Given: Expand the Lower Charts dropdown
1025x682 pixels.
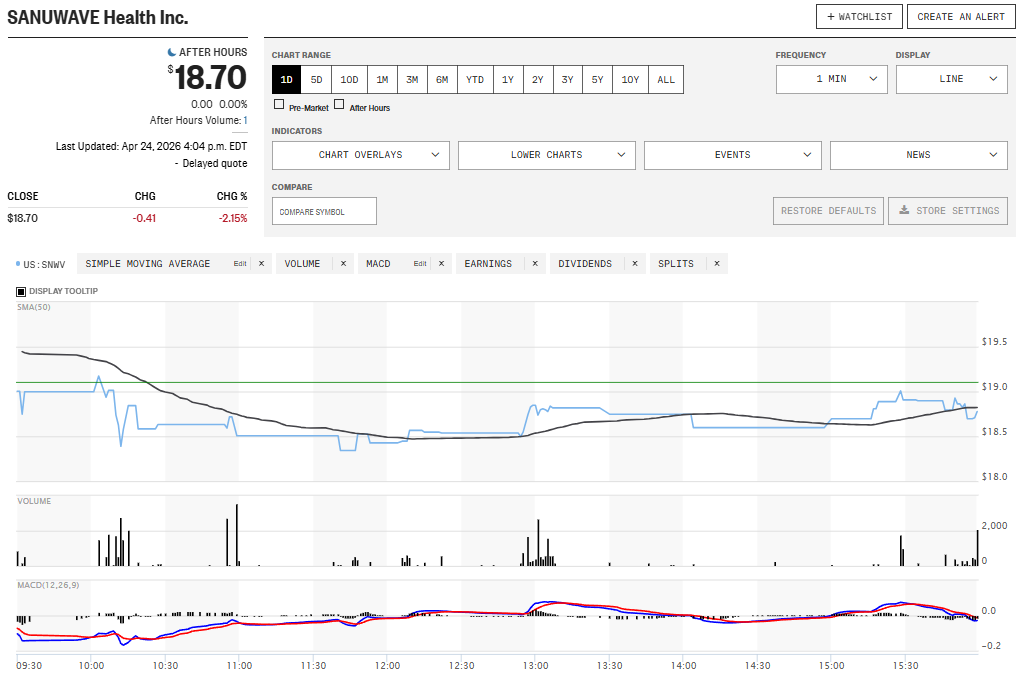Looking at the screenshot, I should [x=546, y=155].
